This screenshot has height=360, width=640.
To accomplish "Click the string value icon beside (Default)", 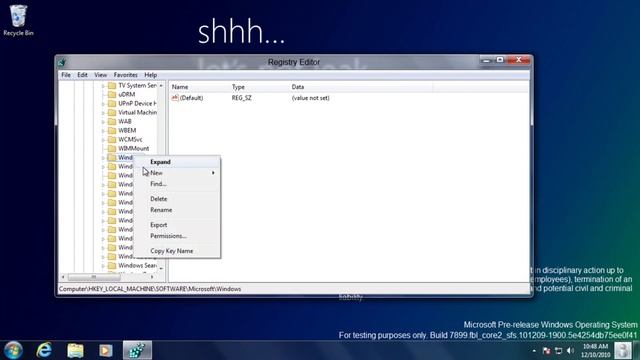I will click(175, 98).
